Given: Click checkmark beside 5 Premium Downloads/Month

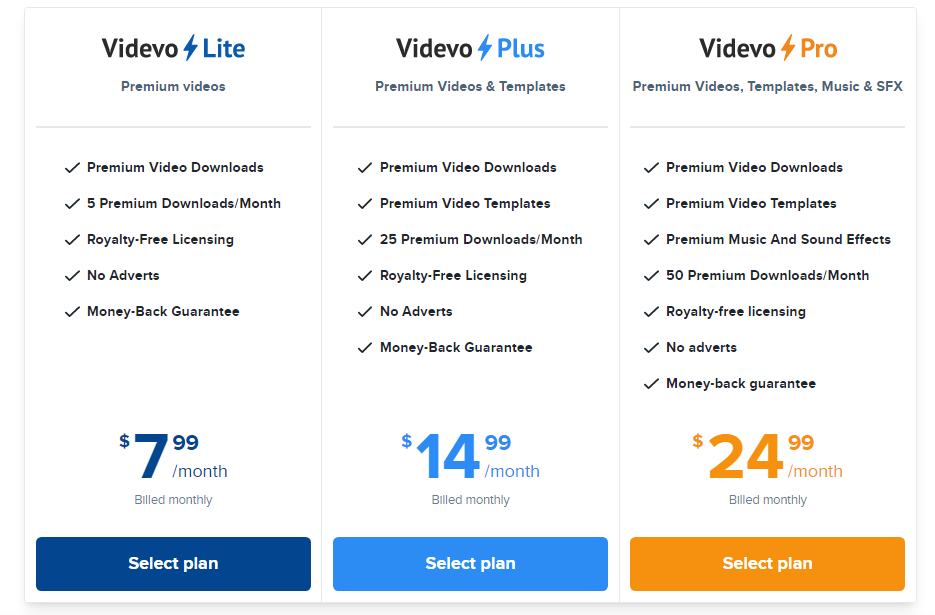Looking at the screenshot, I should 72,204.
